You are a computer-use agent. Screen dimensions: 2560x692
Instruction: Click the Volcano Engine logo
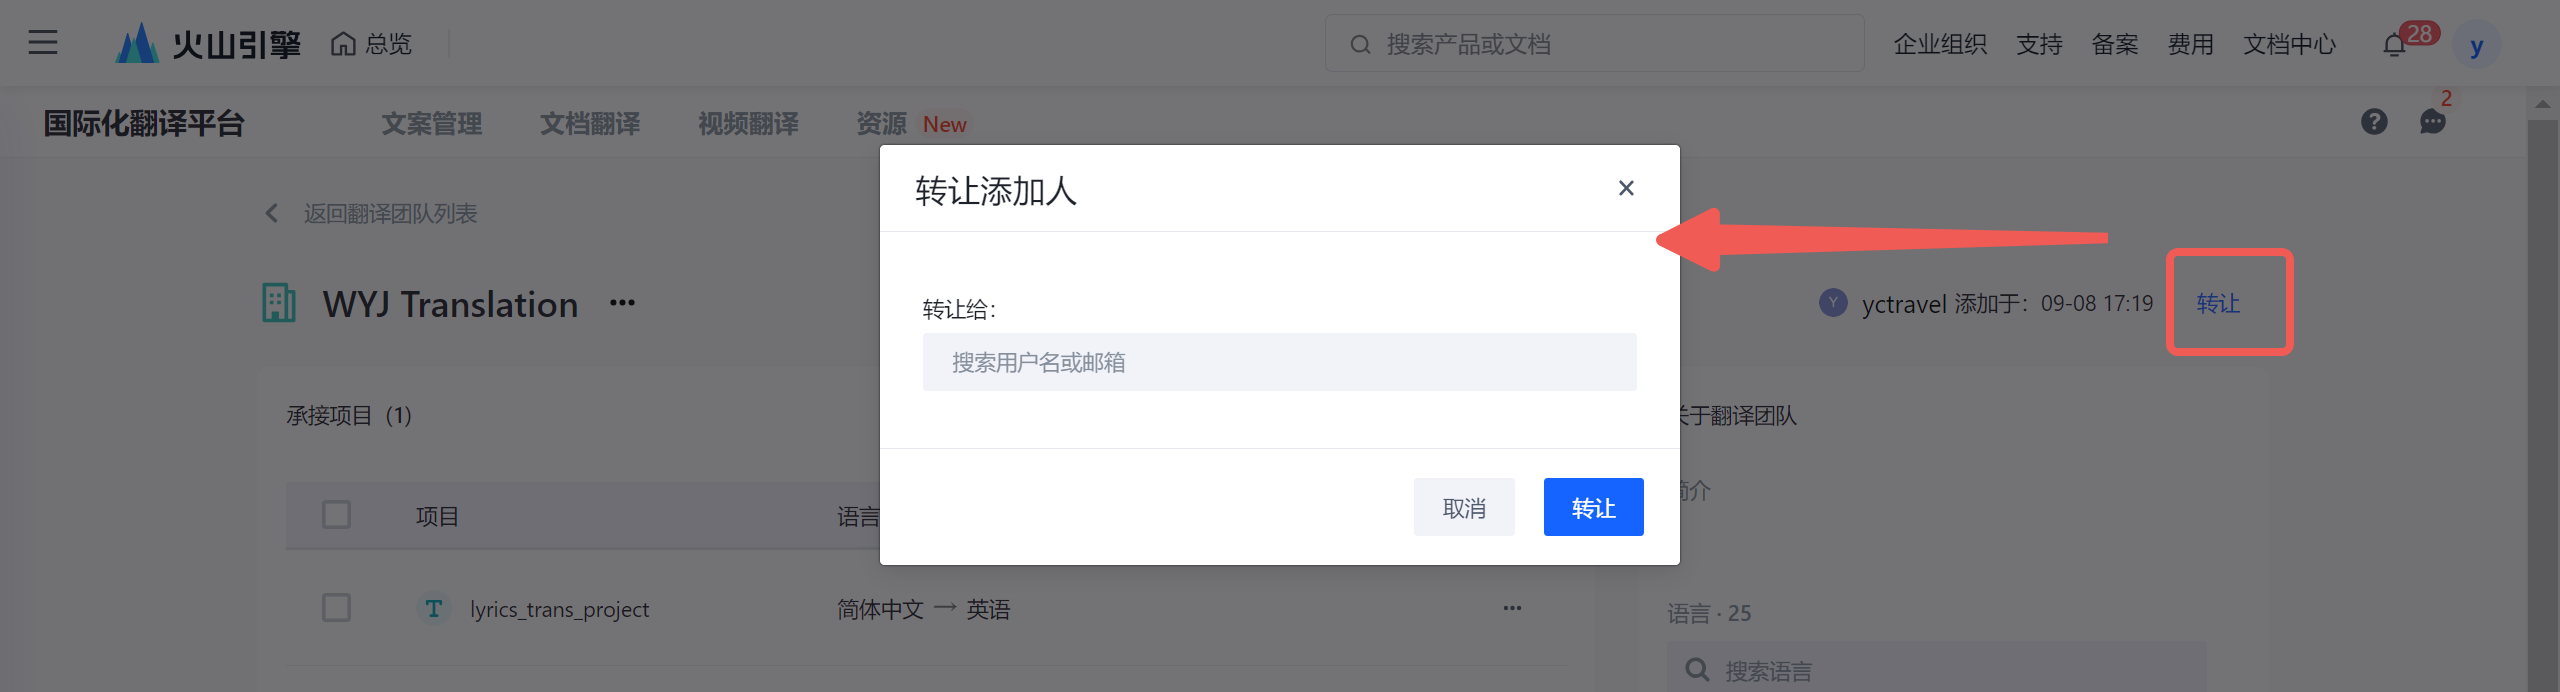pos(208,44)
